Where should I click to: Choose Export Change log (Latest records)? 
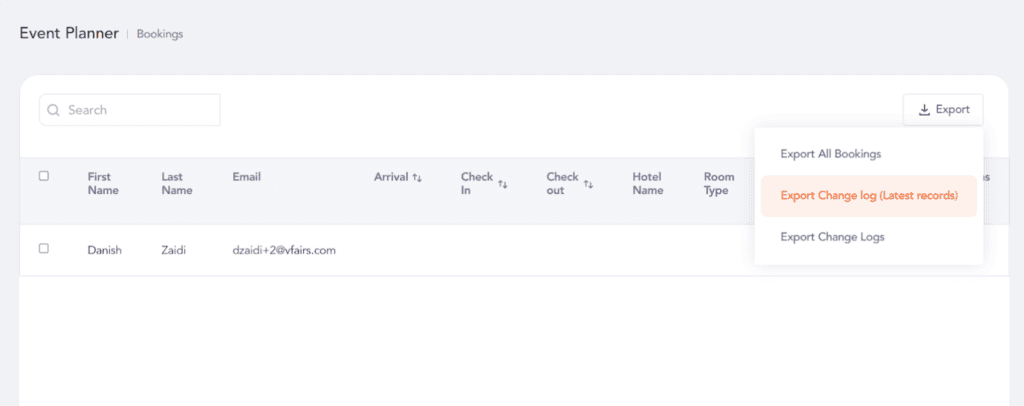[869, 196]
